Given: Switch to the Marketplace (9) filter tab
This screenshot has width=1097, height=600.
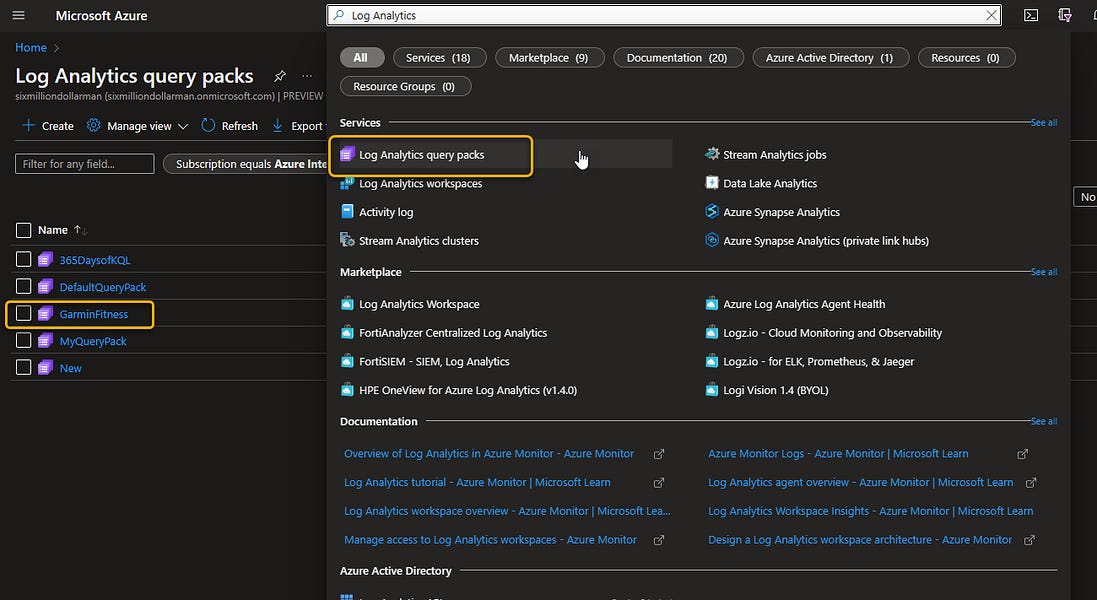Looking at the screenshot, I should click(549, 57).
